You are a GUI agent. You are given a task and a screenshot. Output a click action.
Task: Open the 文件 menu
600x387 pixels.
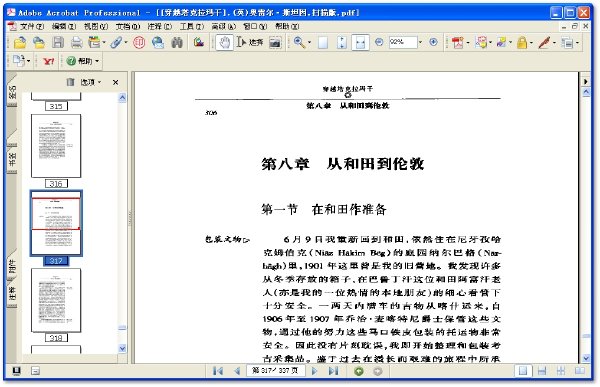click(31, 26)
